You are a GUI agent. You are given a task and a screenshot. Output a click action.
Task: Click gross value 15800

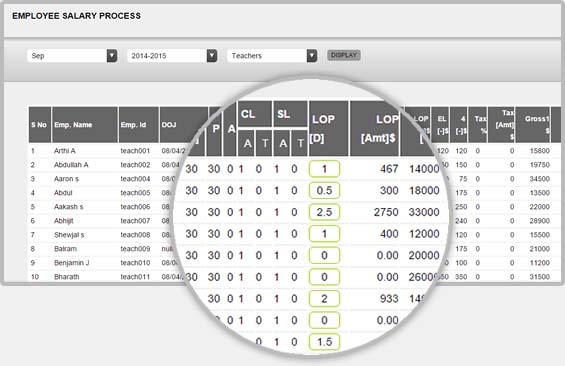539,151
